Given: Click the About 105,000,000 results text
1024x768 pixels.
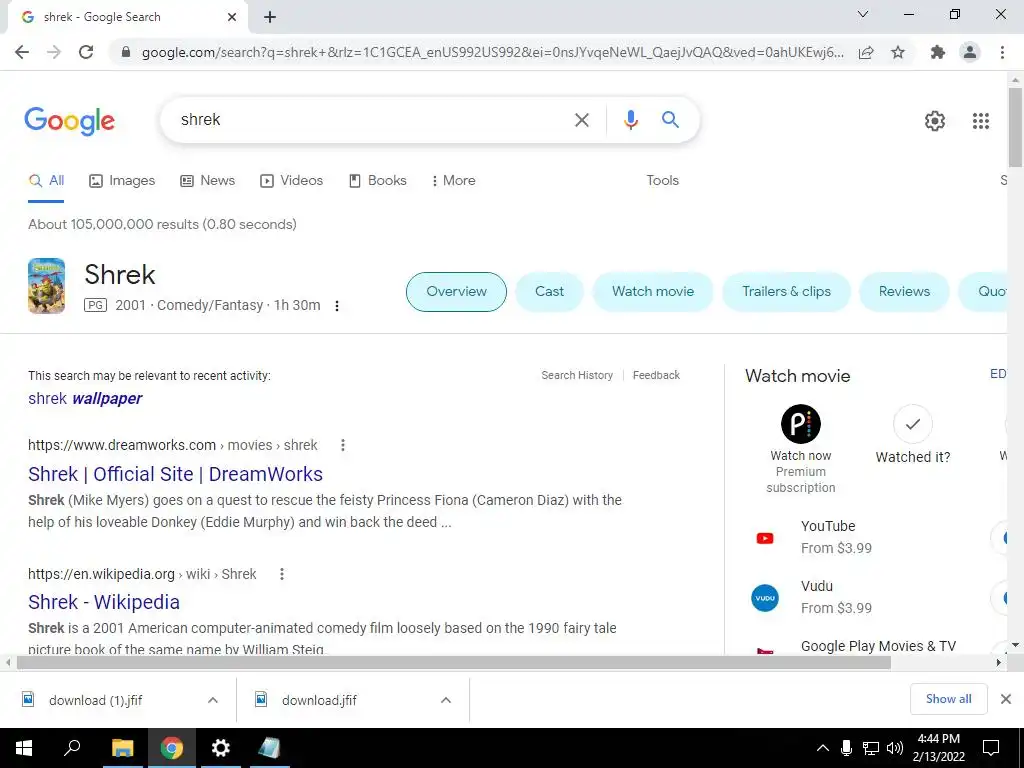Looking at the screenshot, I should click(x=162, y=225).
